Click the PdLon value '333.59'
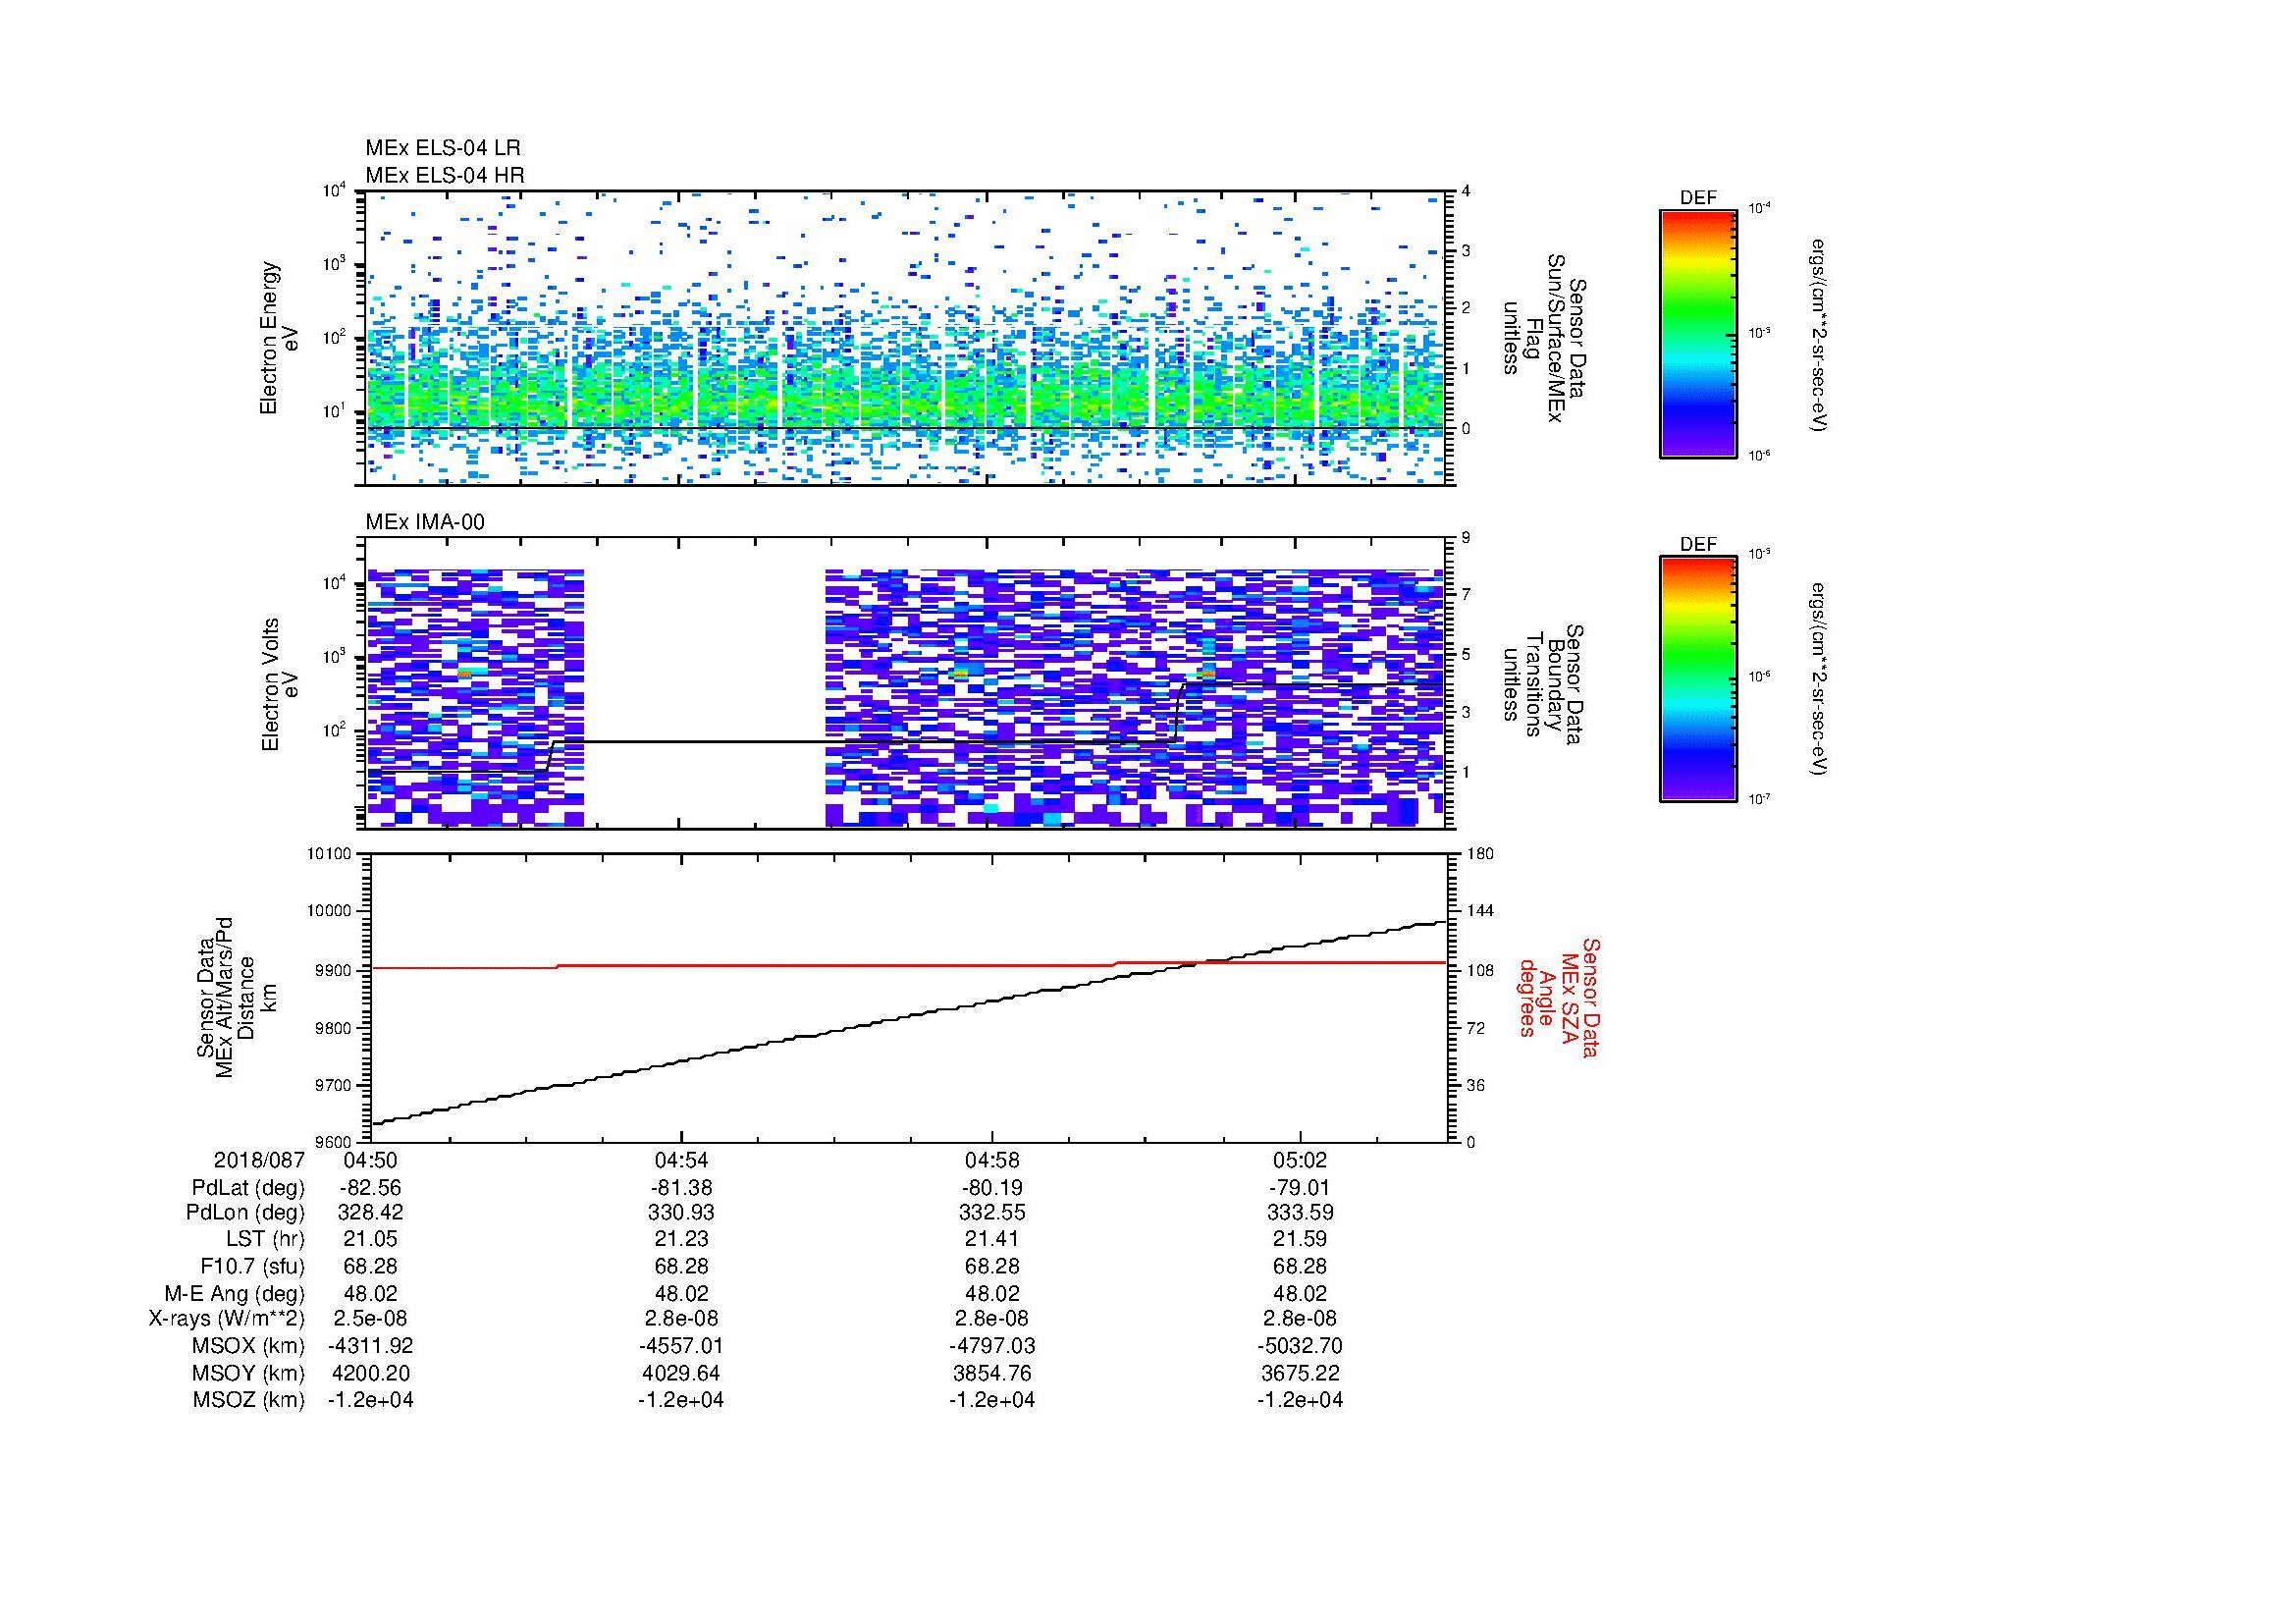 (x=1300, y=1213)
